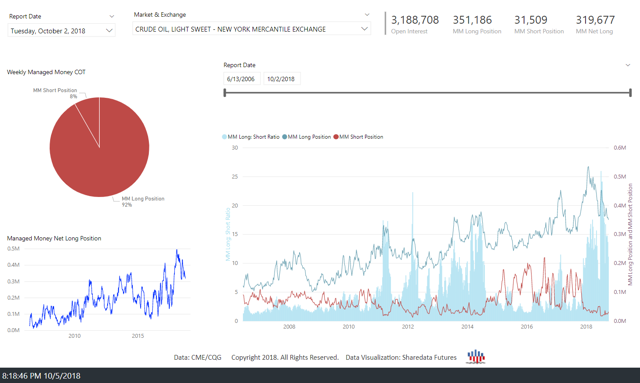Image resolution: width=640 pixels, height=383 pixels.
Task: Click the MM Long: Short Ratio legend marker
Action: 224,137
